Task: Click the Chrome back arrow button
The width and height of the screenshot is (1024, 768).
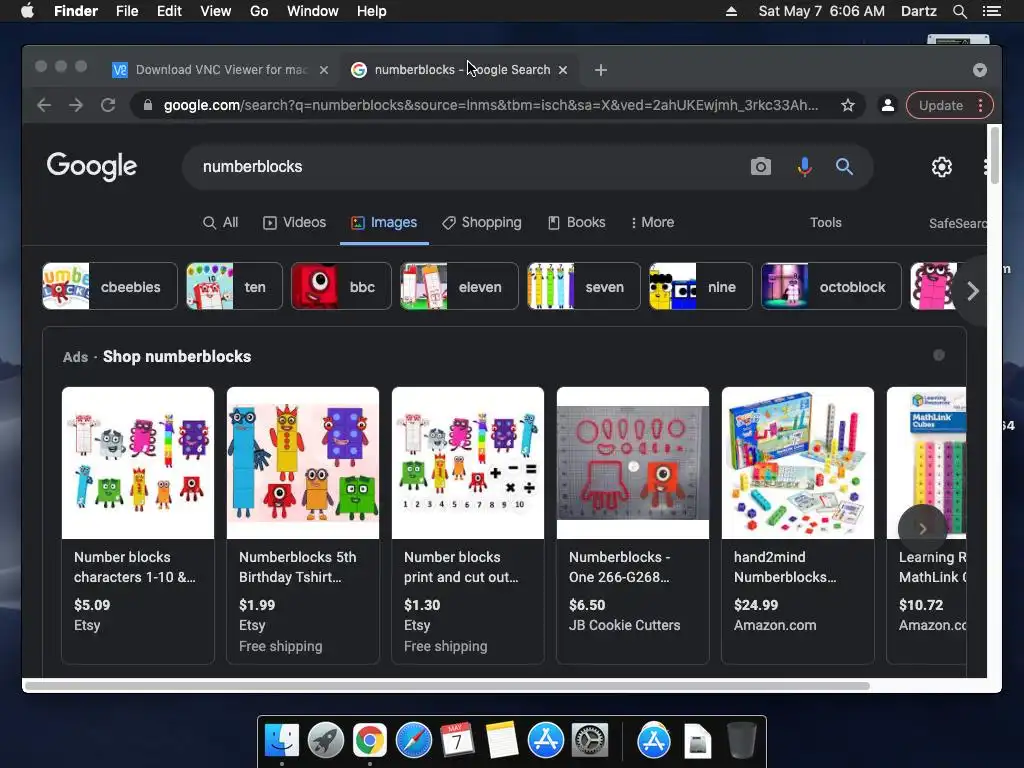Action: point(44,105)
